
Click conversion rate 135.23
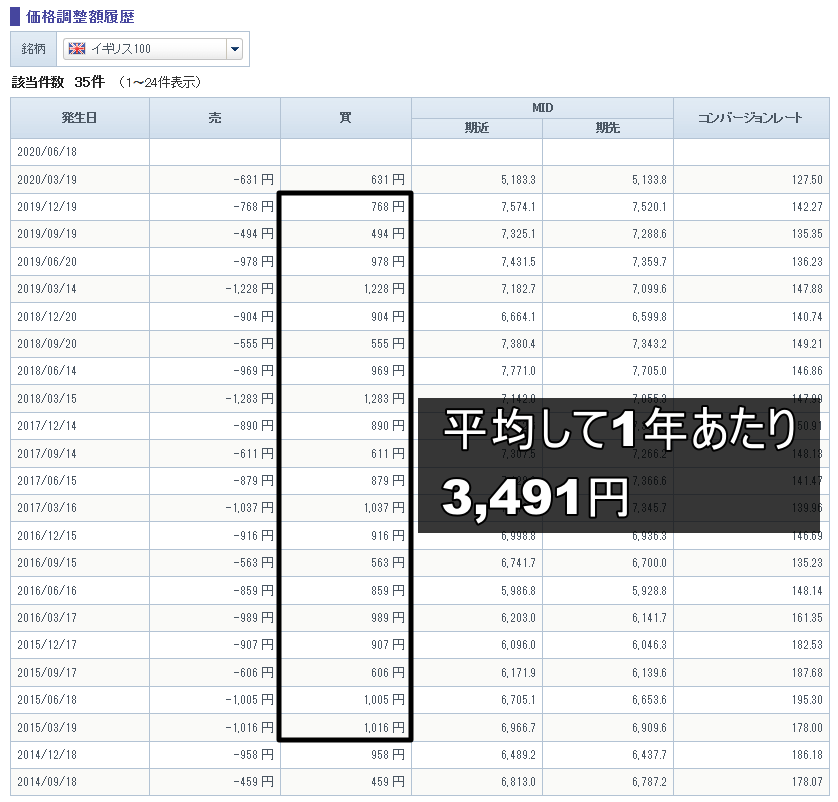pos(807,563)
